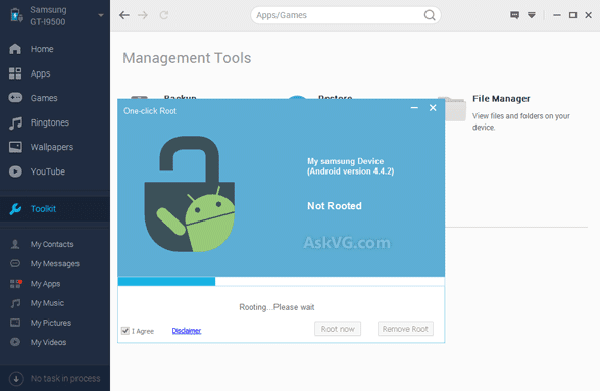Click the Ringtones music note icon
The width and height of the screenshot is (600, 391).
point(15,123)
